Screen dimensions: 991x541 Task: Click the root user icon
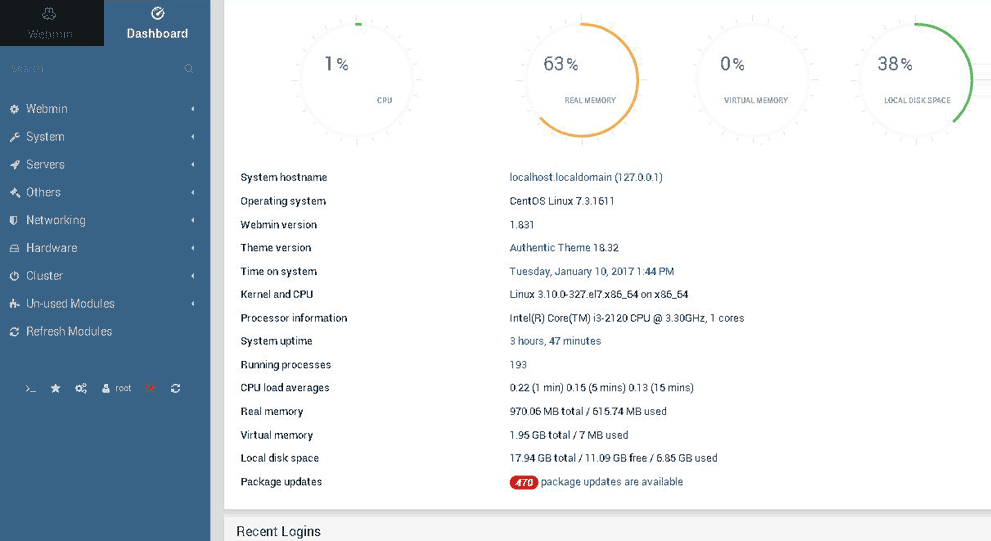tap(106, 388)
